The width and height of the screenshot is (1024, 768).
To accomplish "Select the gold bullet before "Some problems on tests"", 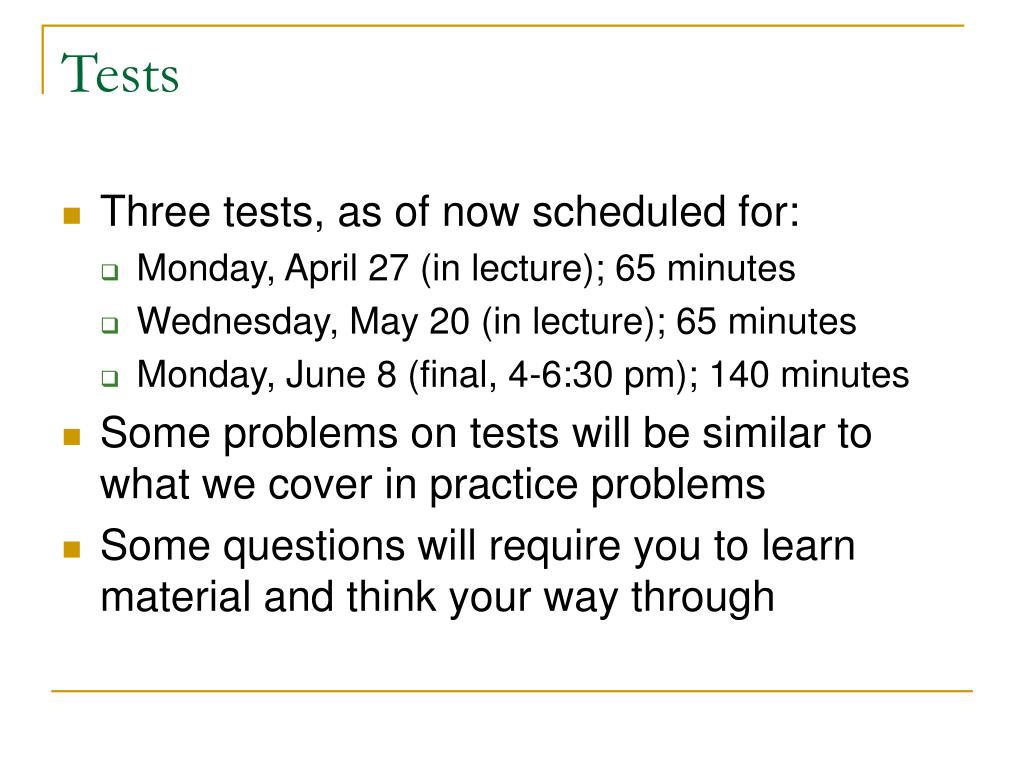I will click(72, 436).
